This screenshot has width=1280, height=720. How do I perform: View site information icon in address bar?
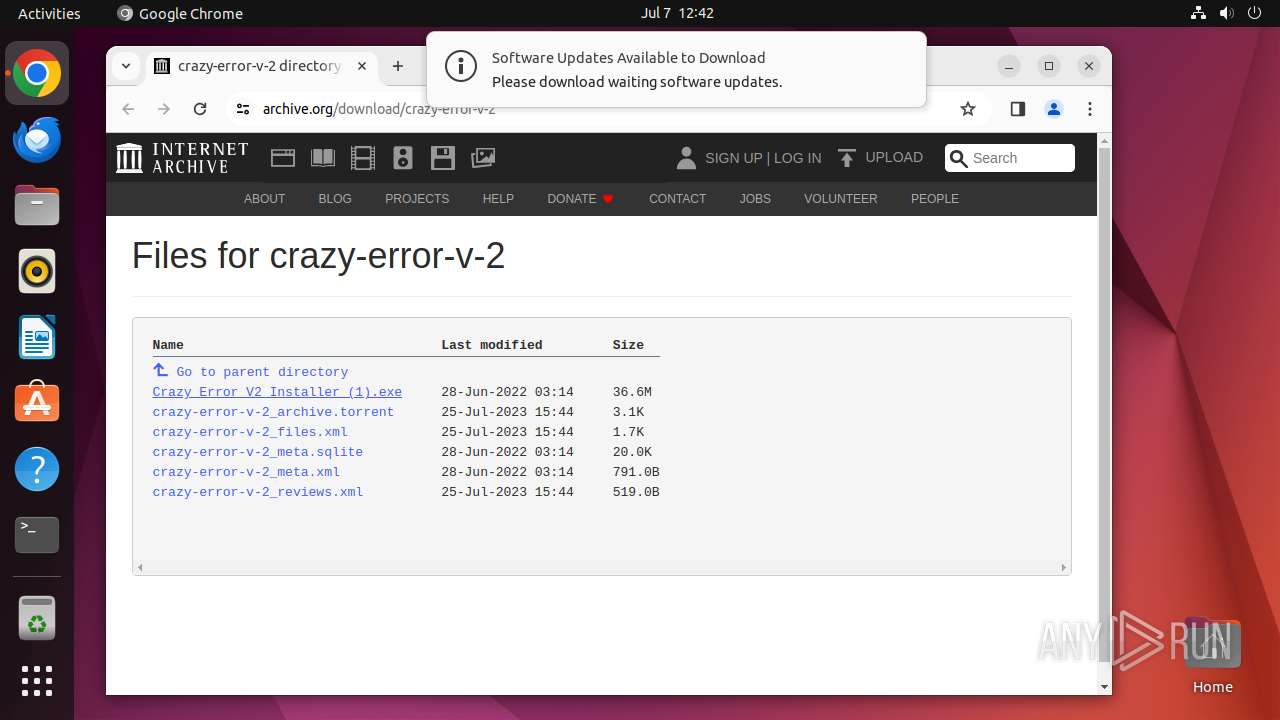coord(242,109)
